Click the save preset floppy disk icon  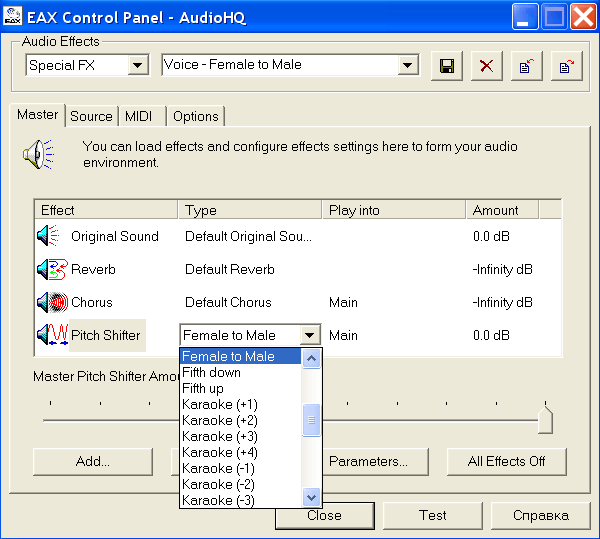(x=447, y=66)
